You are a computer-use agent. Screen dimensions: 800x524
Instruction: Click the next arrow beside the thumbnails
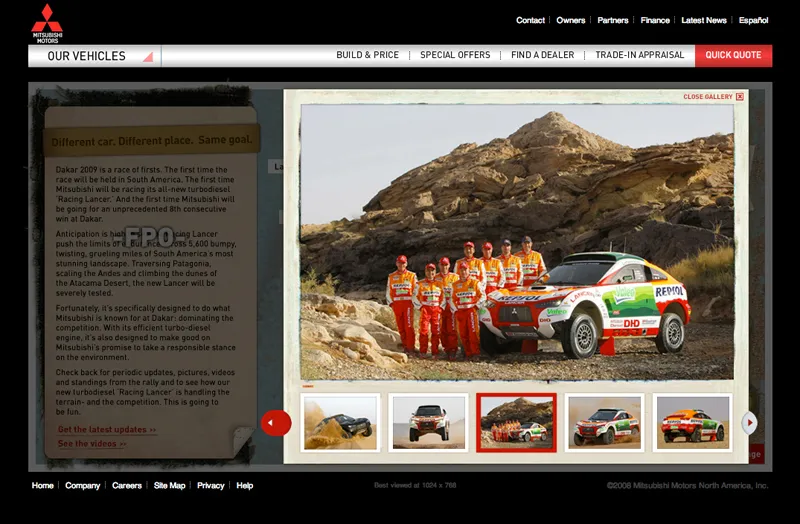(x=749, y=423)
